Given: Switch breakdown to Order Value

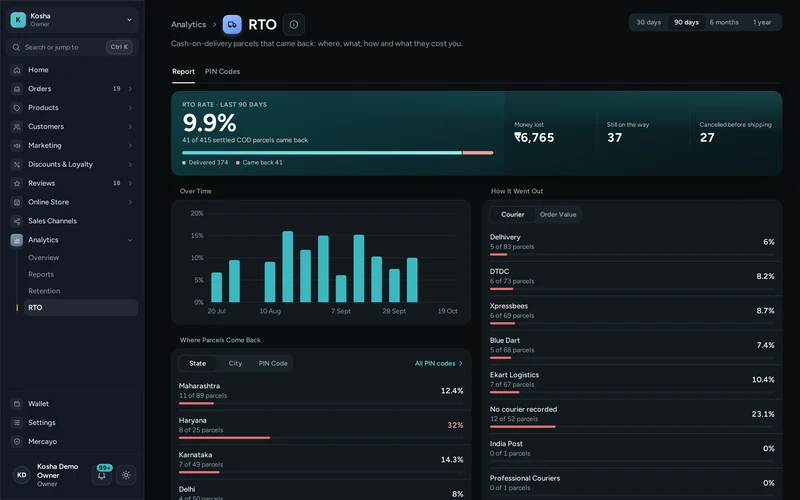Looking at the screenshot, I should tap(558, 215).
